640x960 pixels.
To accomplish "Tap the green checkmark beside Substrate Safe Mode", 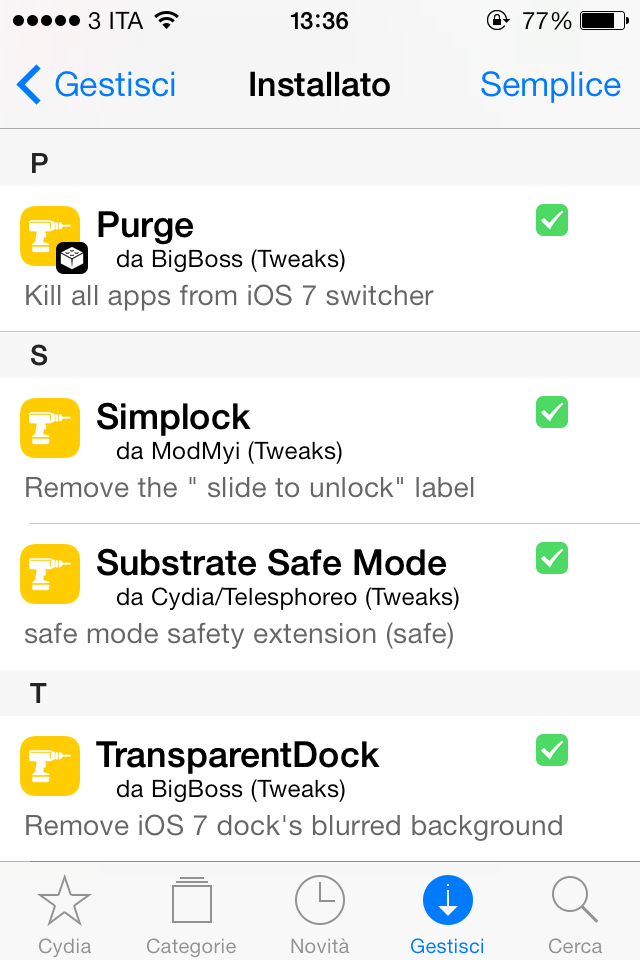I will pyautogui.click(x=552, y=558).
